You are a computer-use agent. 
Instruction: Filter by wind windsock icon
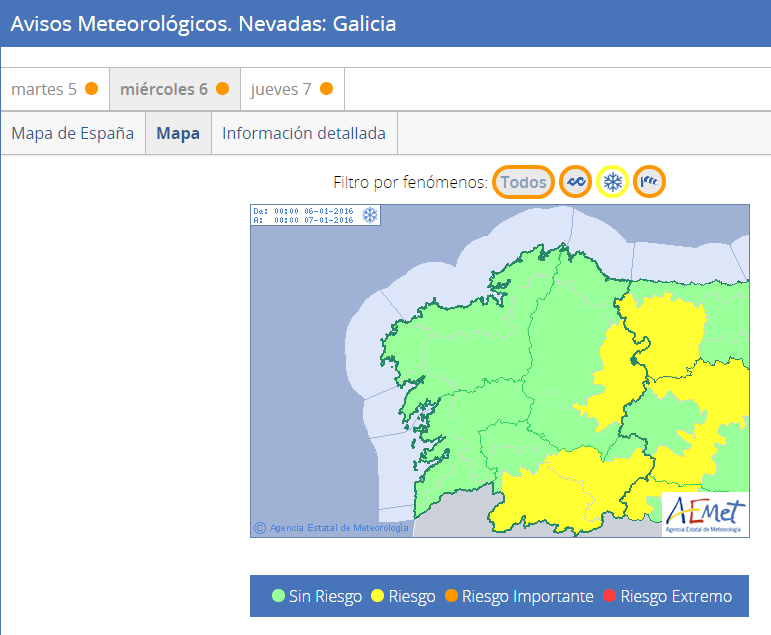pos(650,182)
